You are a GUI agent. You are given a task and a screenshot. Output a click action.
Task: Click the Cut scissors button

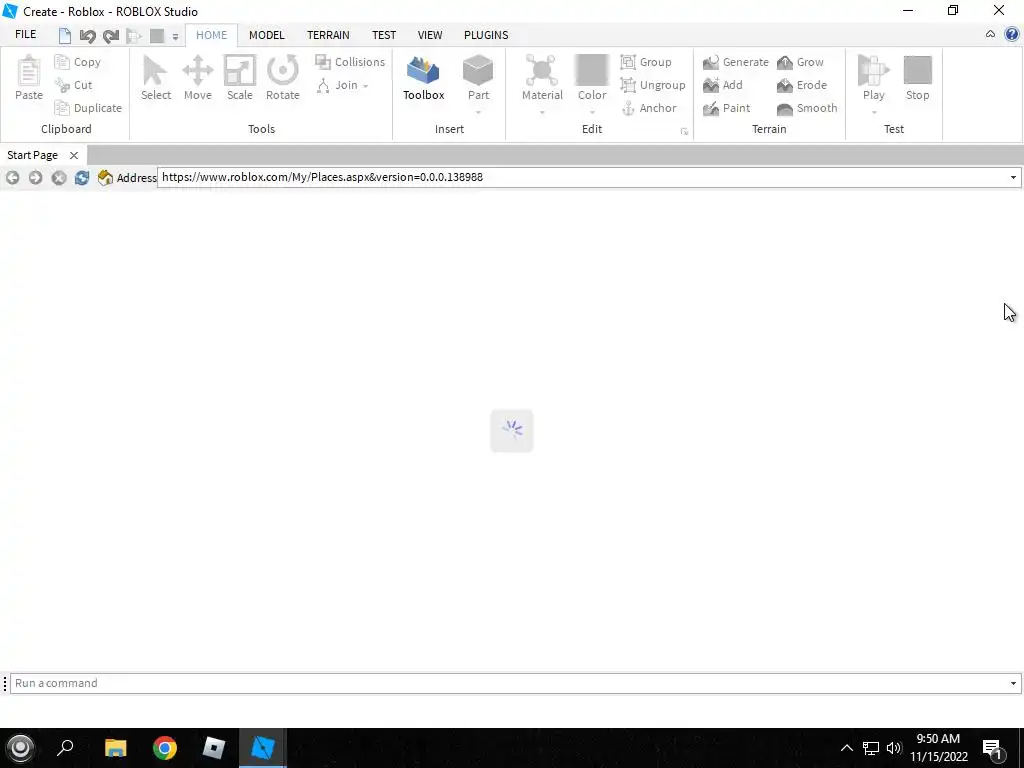point(74,85)
